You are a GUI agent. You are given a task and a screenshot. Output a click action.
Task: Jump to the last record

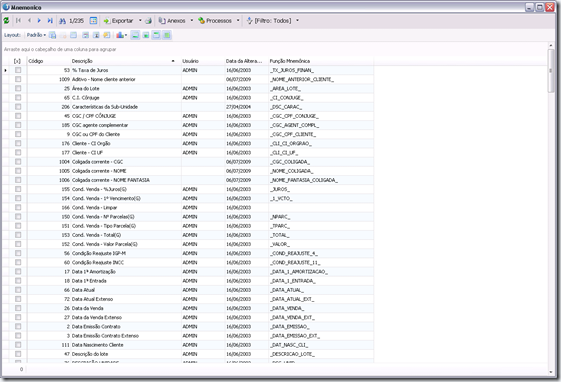coord(50,21)
